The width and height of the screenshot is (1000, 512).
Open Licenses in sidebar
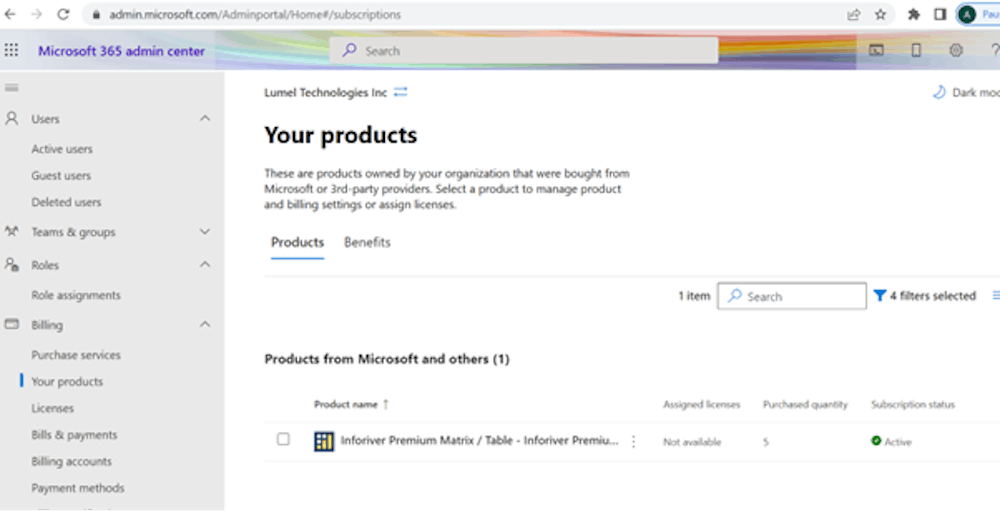(52, 408)
